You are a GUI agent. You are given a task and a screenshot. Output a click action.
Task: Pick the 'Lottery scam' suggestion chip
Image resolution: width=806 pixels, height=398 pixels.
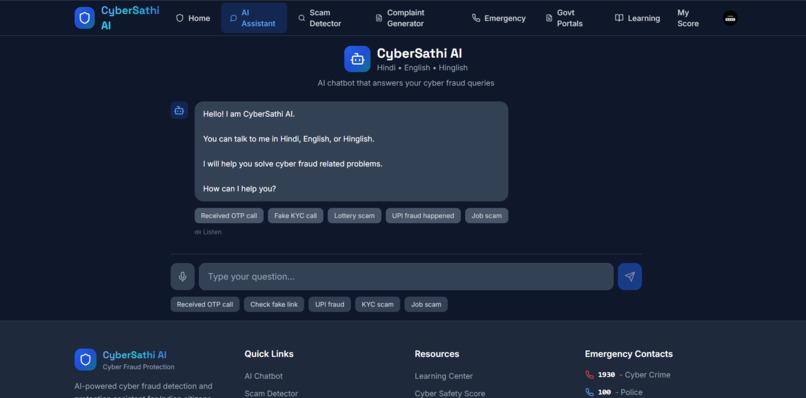(354, 215)
